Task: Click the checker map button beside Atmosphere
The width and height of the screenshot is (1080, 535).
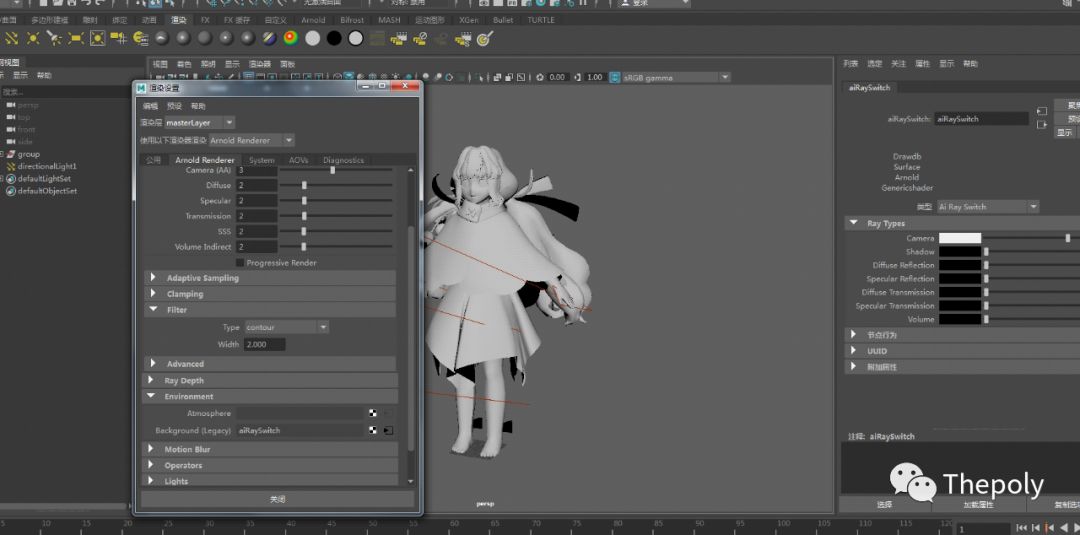Action: pyautogui.click(x=372, y=413)
